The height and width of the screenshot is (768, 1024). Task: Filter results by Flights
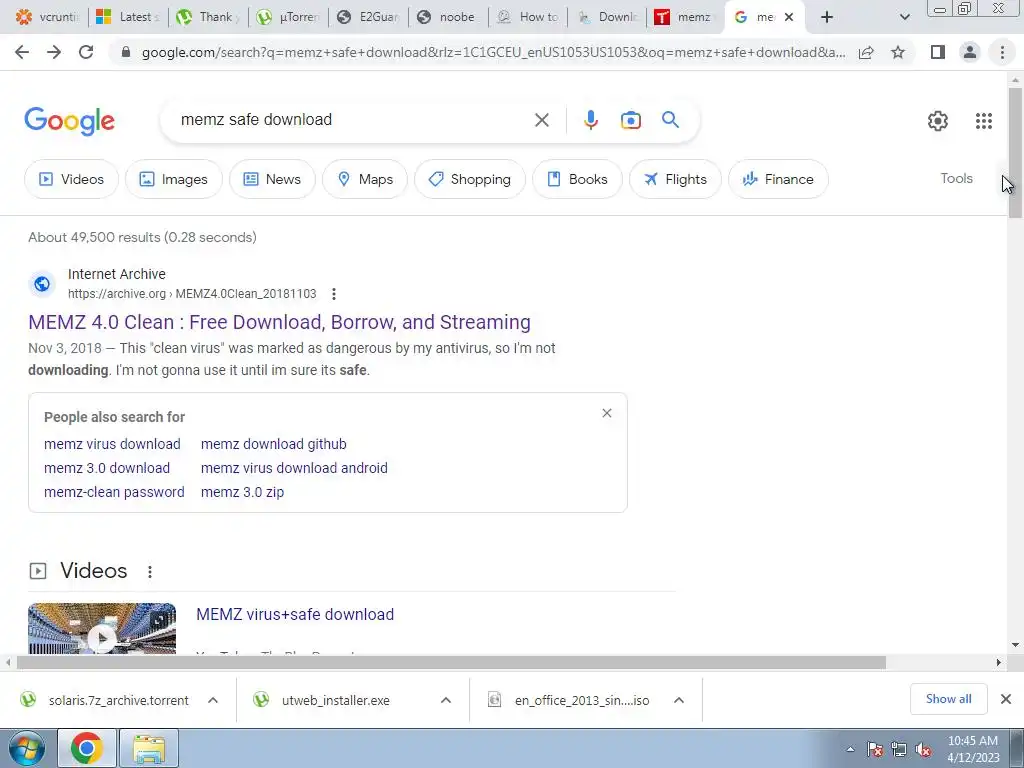pos(675,179)
